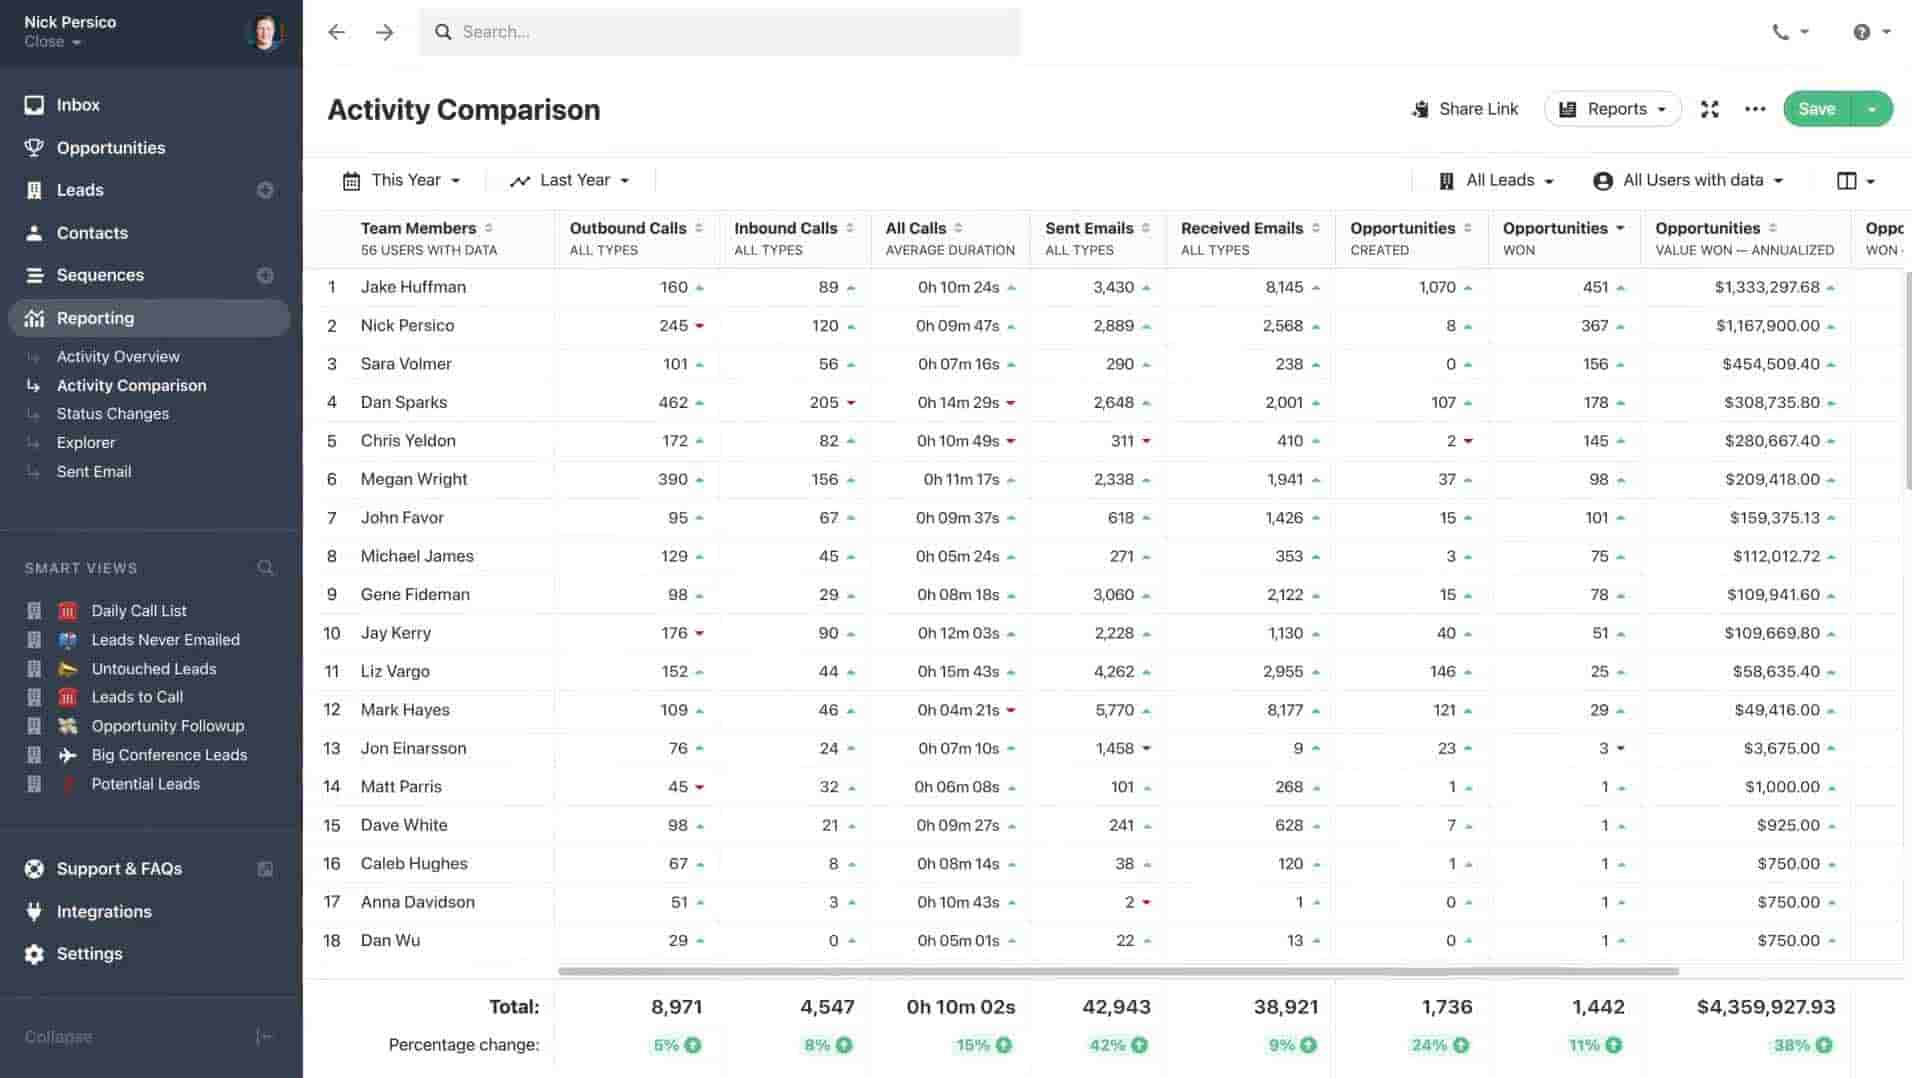Sort by Outbound Calls column
The height and width of the screenshot is (1078, 1912).
pyautogui.click(x=628, y=228)
